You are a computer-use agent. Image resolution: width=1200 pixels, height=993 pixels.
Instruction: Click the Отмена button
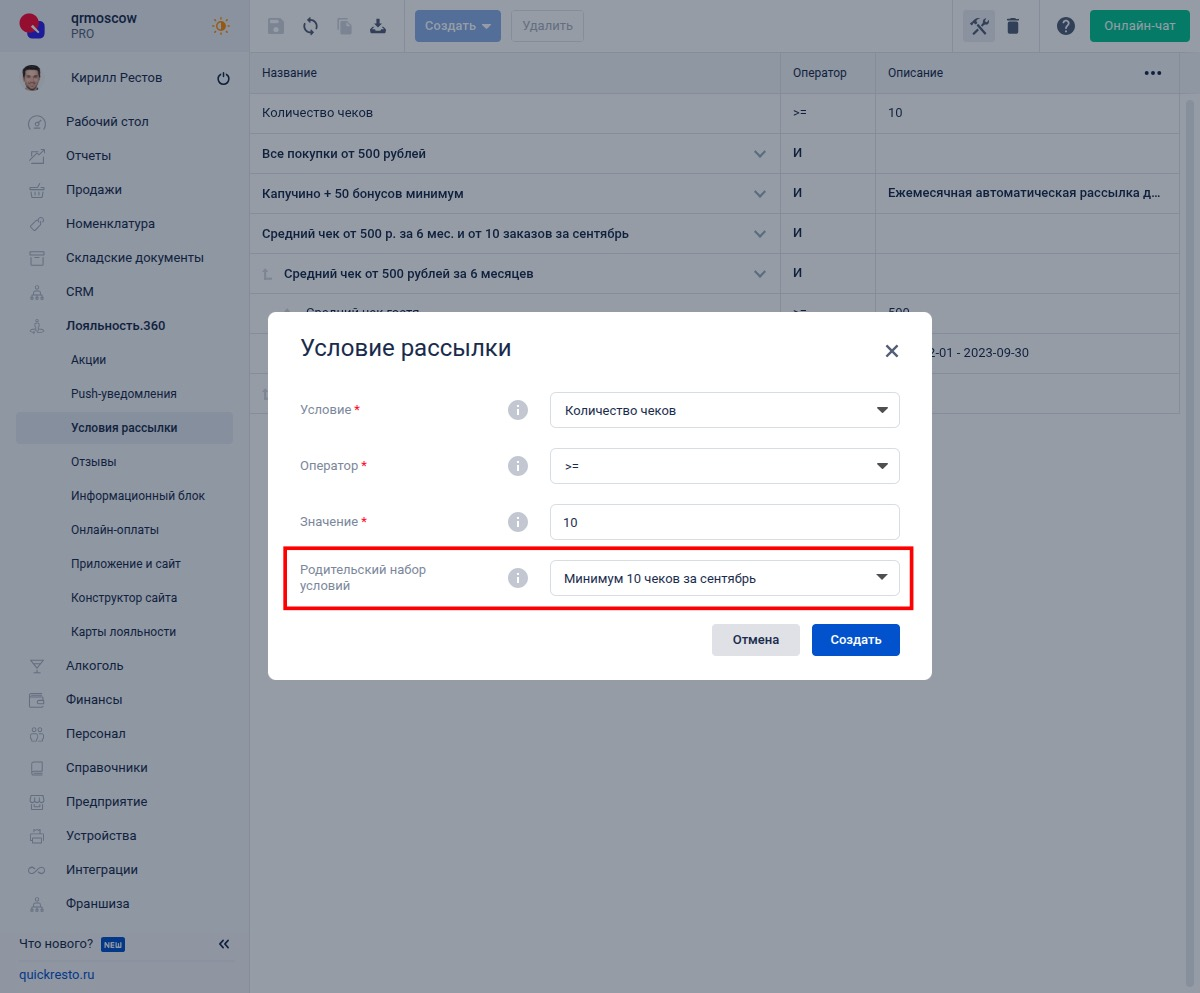pyautogui.click(x=756, y=640)
